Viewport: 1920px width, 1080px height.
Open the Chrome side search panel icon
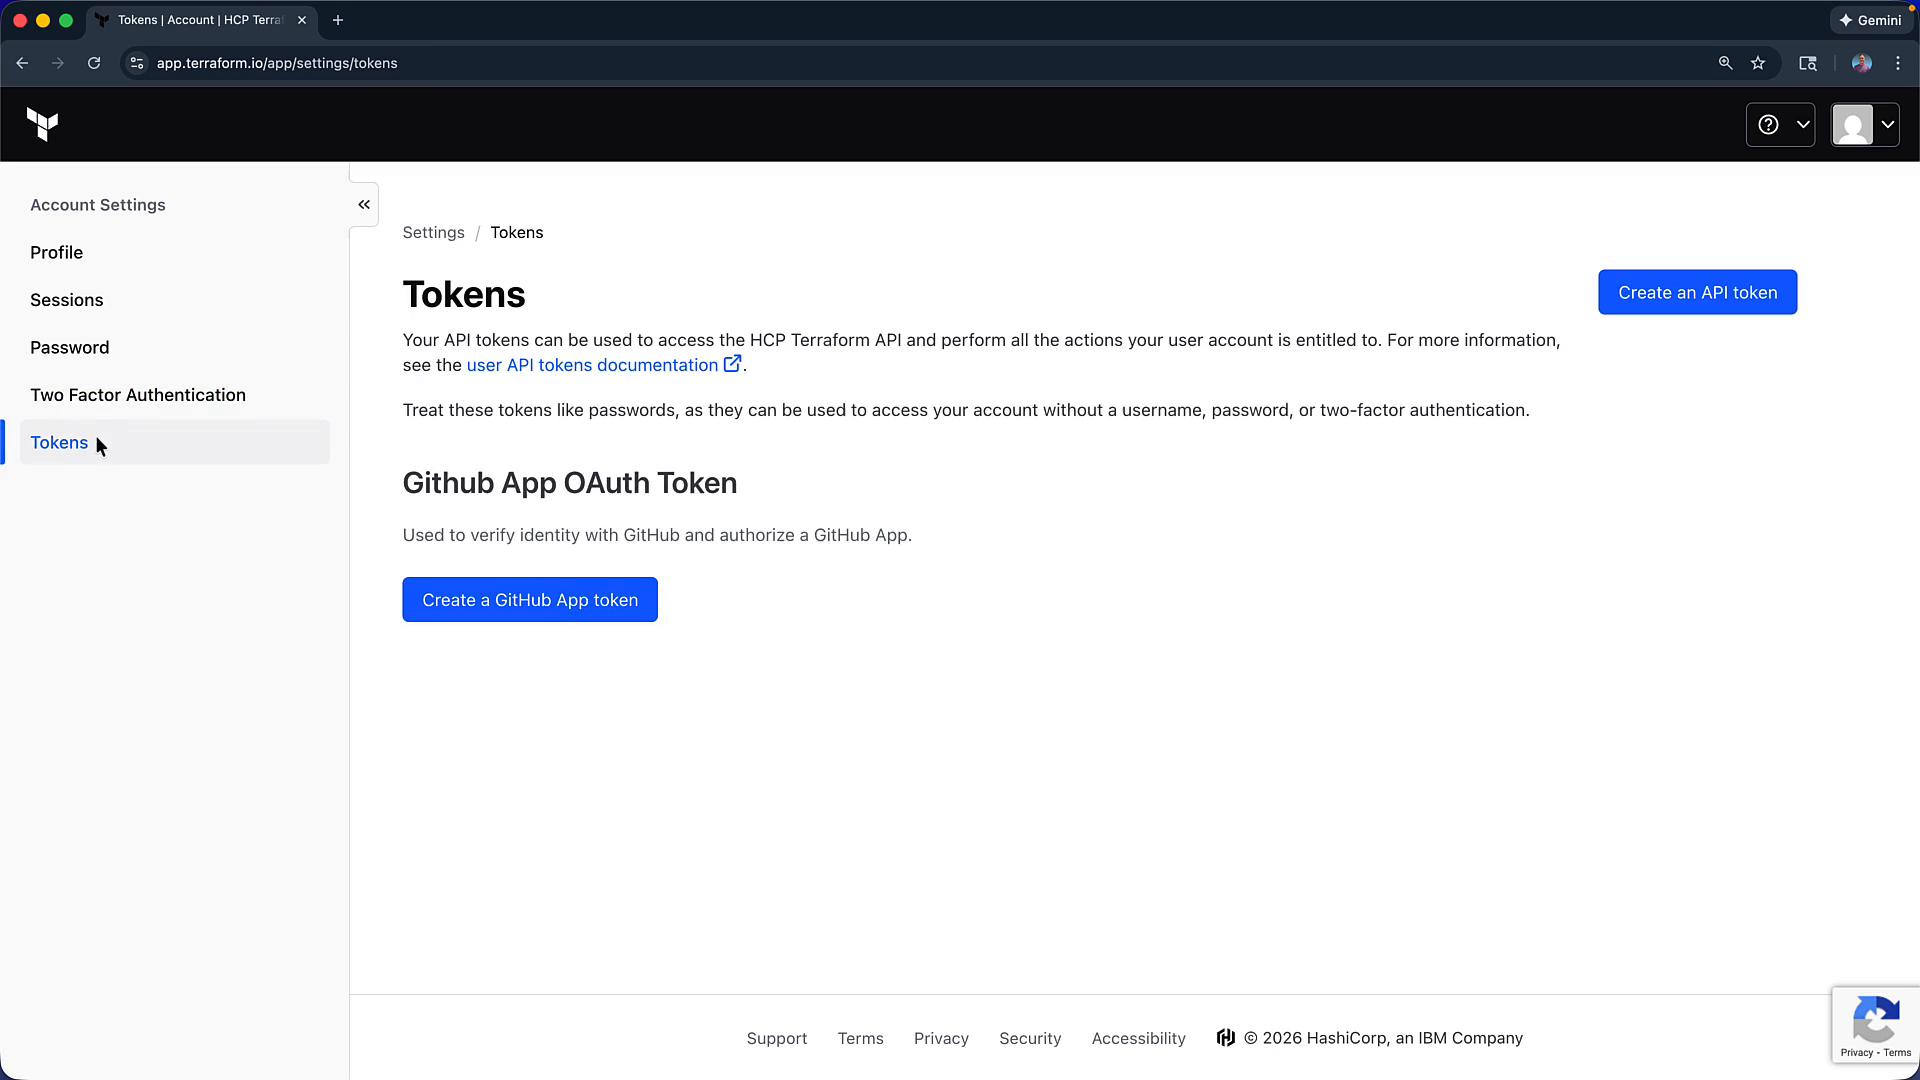click(x=1807, y=63)
